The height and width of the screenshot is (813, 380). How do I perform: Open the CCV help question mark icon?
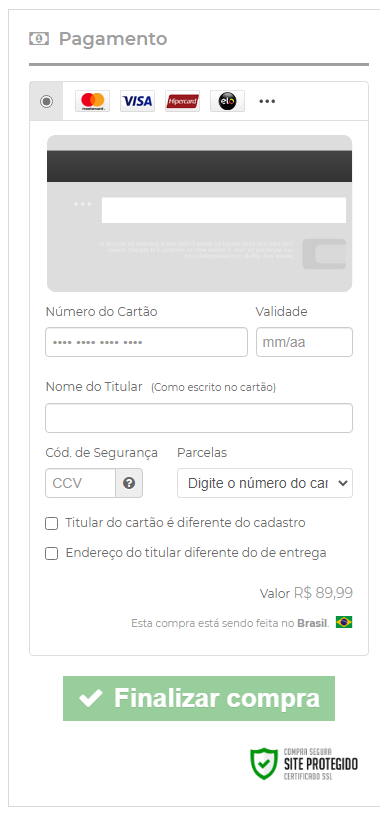click(x=129, y=483)
